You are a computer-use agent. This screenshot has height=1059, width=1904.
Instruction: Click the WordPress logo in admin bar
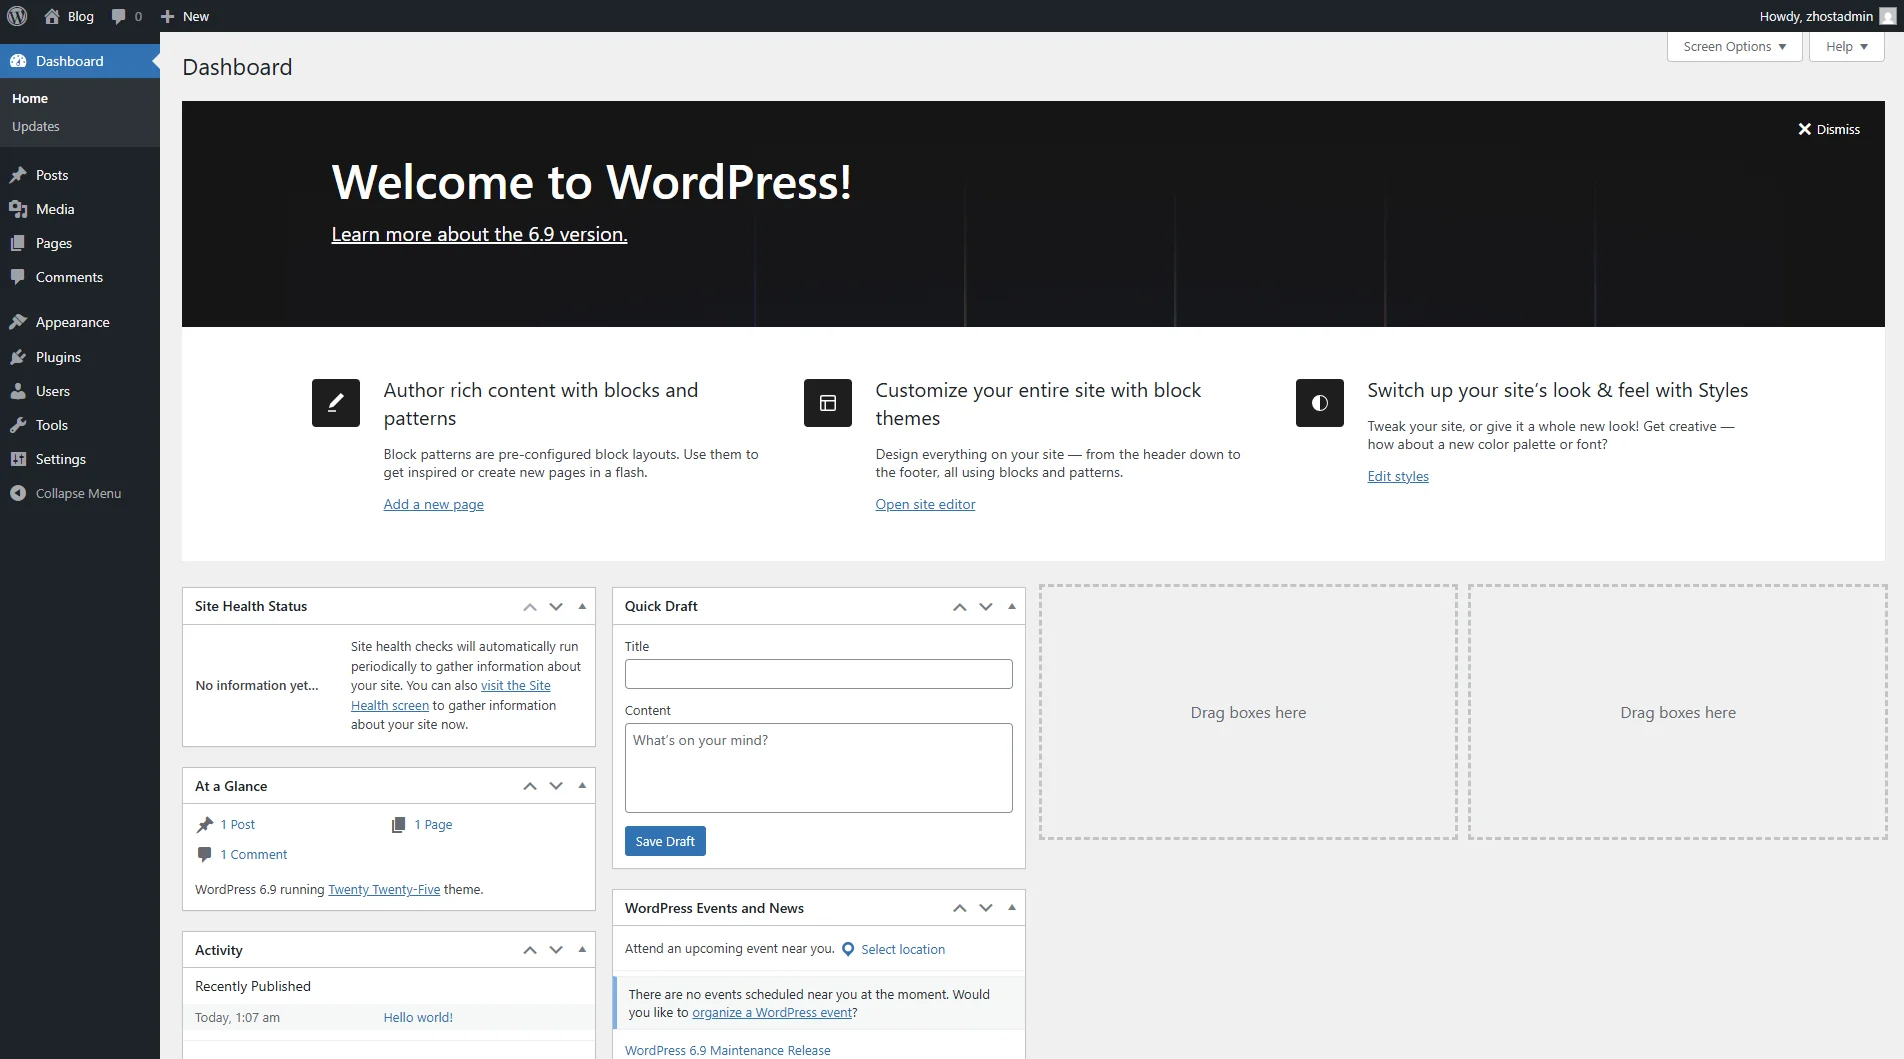tap(17, 16)
